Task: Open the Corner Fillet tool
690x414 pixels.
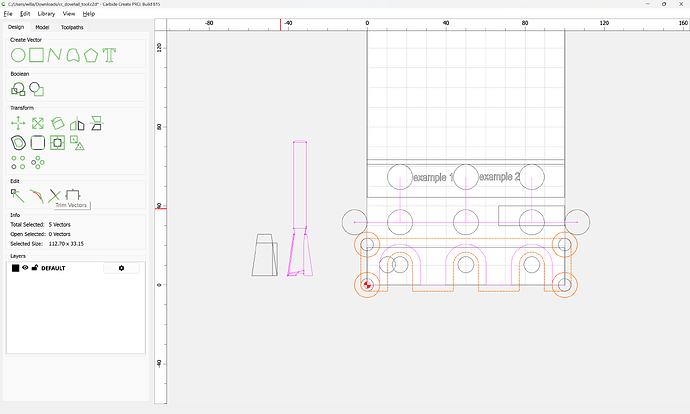Action: pyautogui.click(x=38, y=143)
